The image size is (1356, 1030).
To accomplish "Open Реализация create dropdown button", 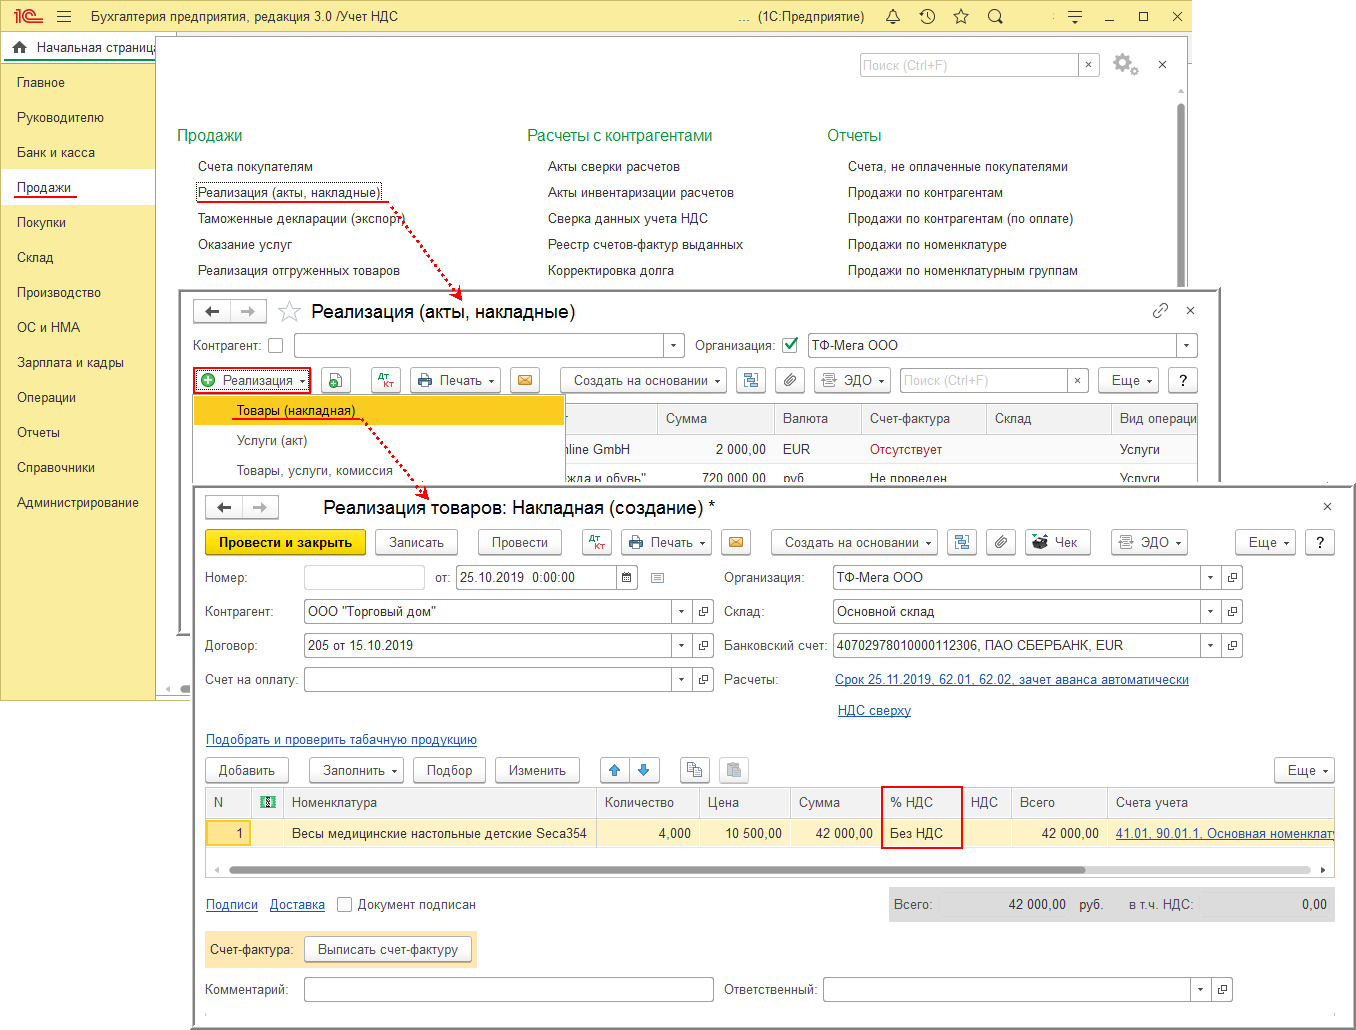I will coord(252,380).
